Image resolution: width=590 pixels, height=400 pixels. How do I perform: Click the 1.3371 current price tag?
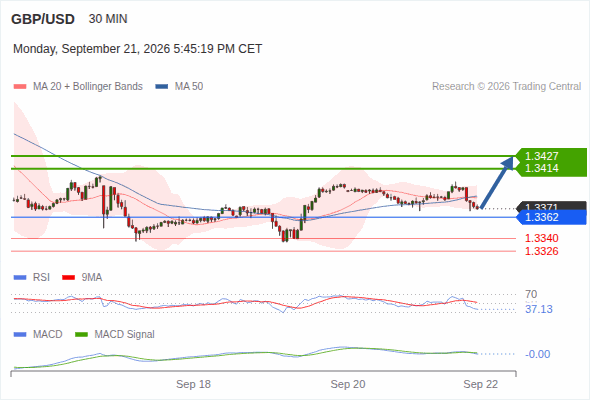click(x=552, y=206)
